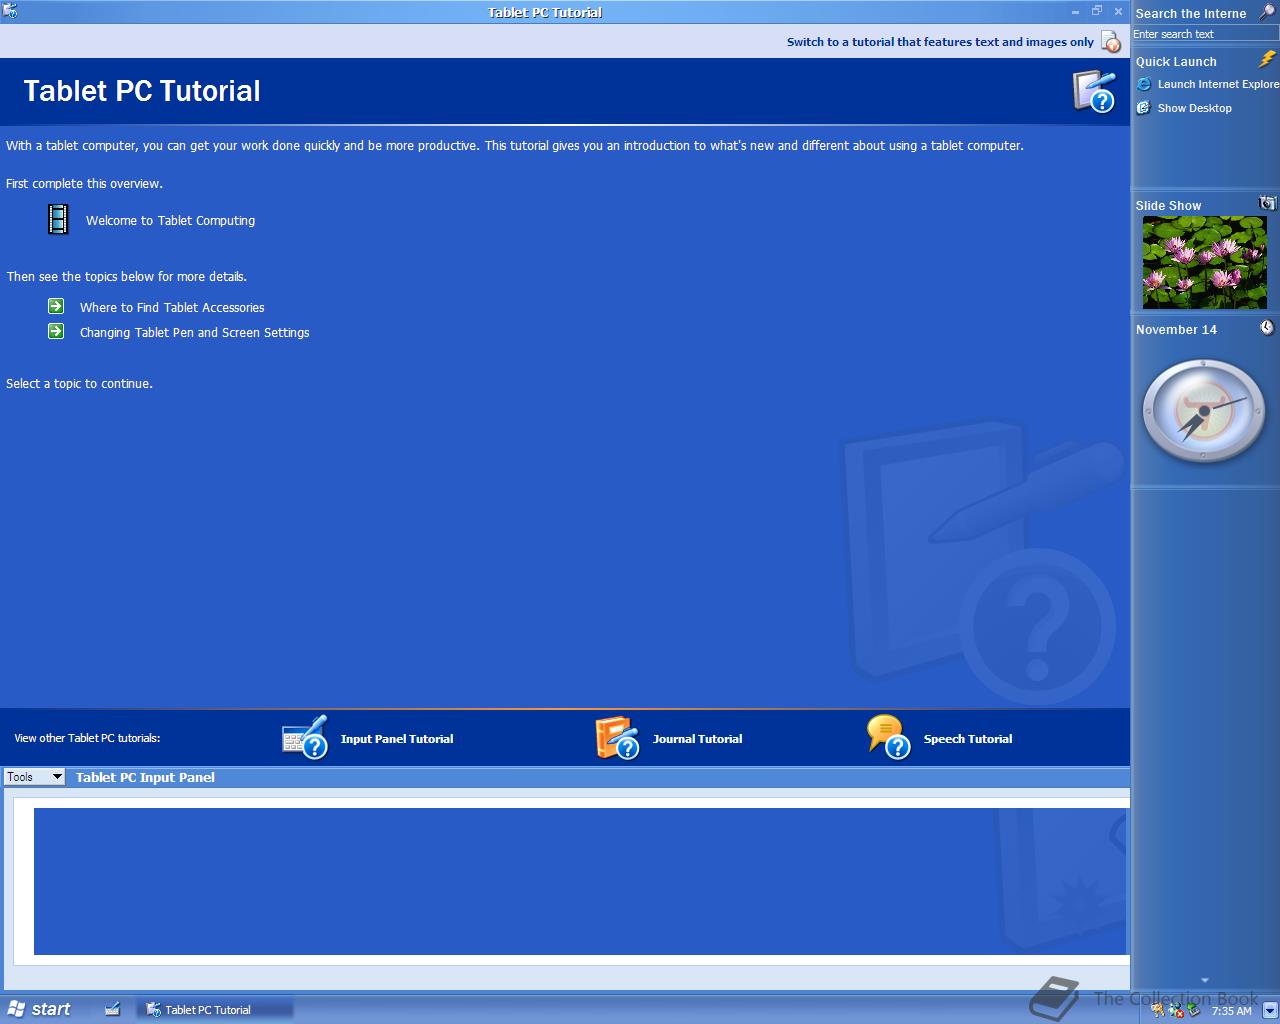Viewport: 1280px width, 1024px height.
Task: Click the Speech Tutorial bubble icon
Action: pos(888,737)
